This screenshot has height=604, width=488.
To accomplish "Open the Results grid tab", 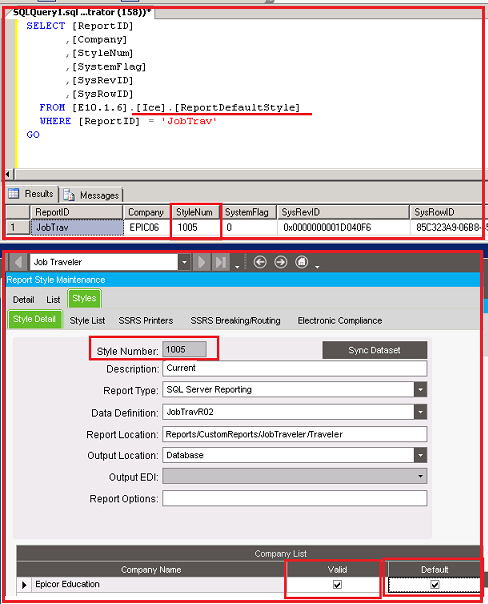I will [x=32, y=194].
